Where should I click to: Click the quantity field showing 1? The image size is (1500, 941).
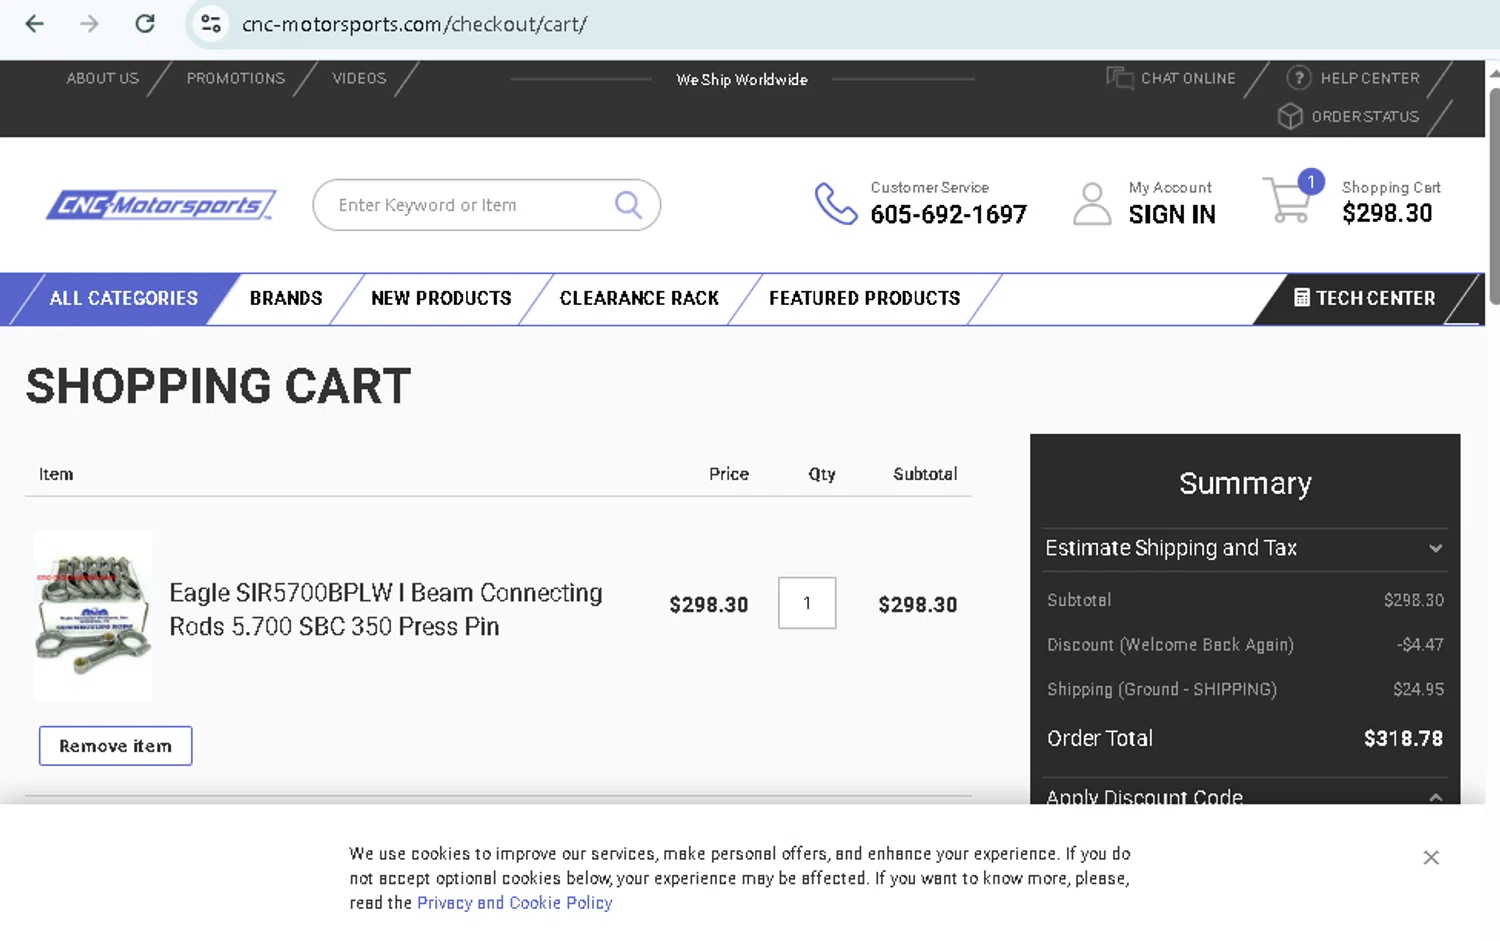pos(807,603)
